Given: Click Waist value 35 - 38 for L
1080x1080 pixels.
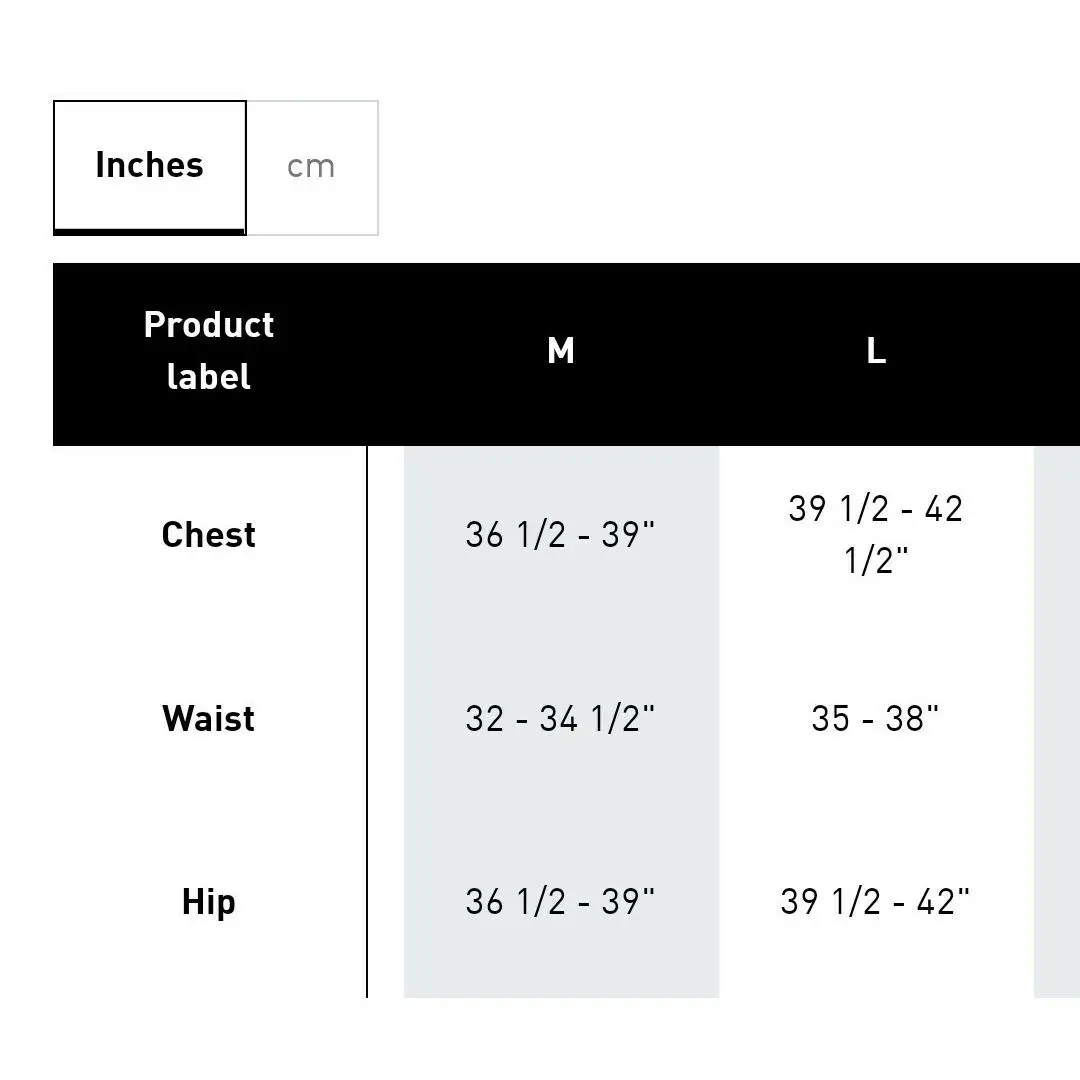Looking at the screenshot, I should coord(875,718).
